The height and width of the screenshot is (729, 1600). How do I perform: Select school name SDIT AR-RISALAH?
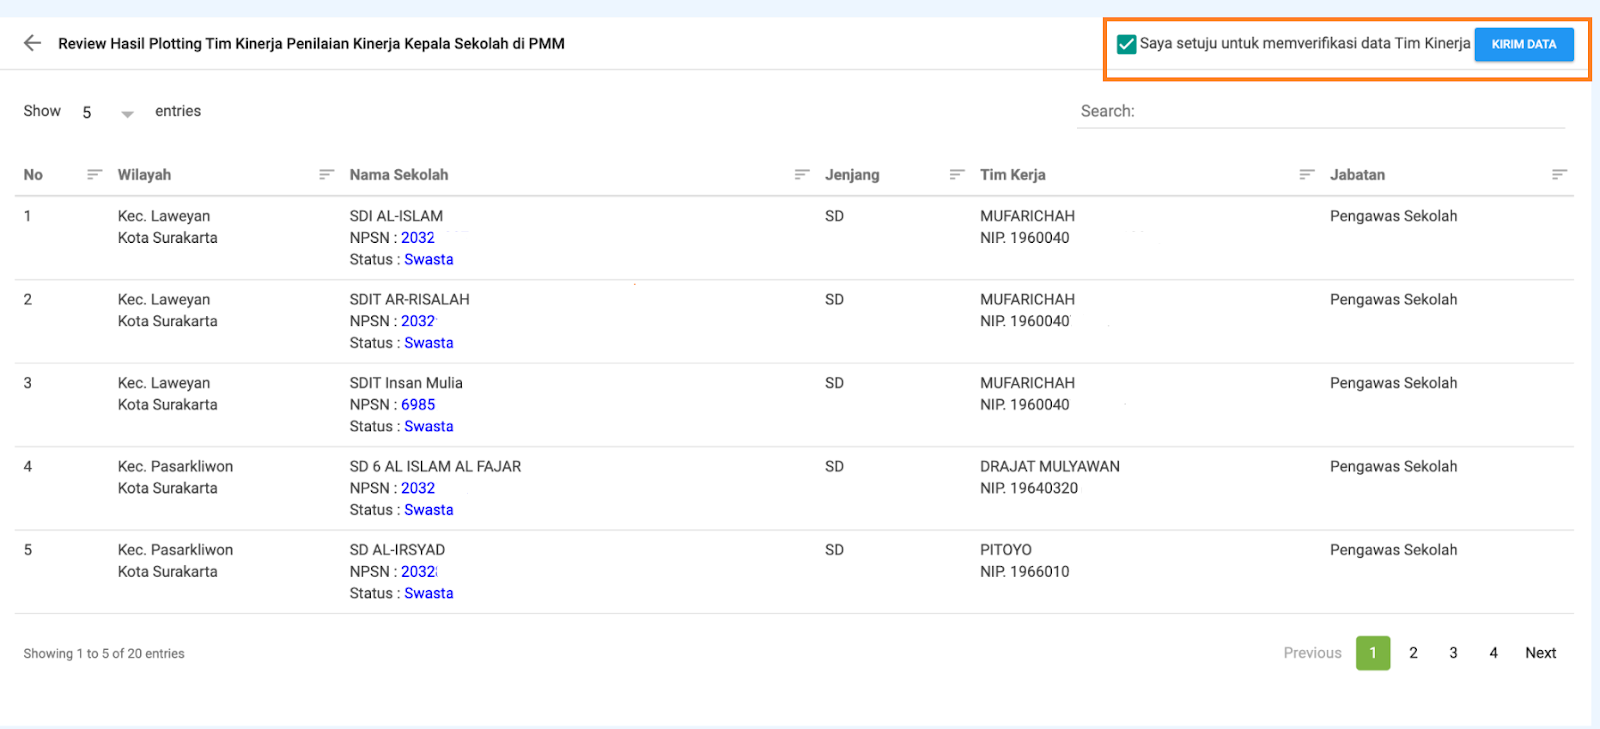409,300
